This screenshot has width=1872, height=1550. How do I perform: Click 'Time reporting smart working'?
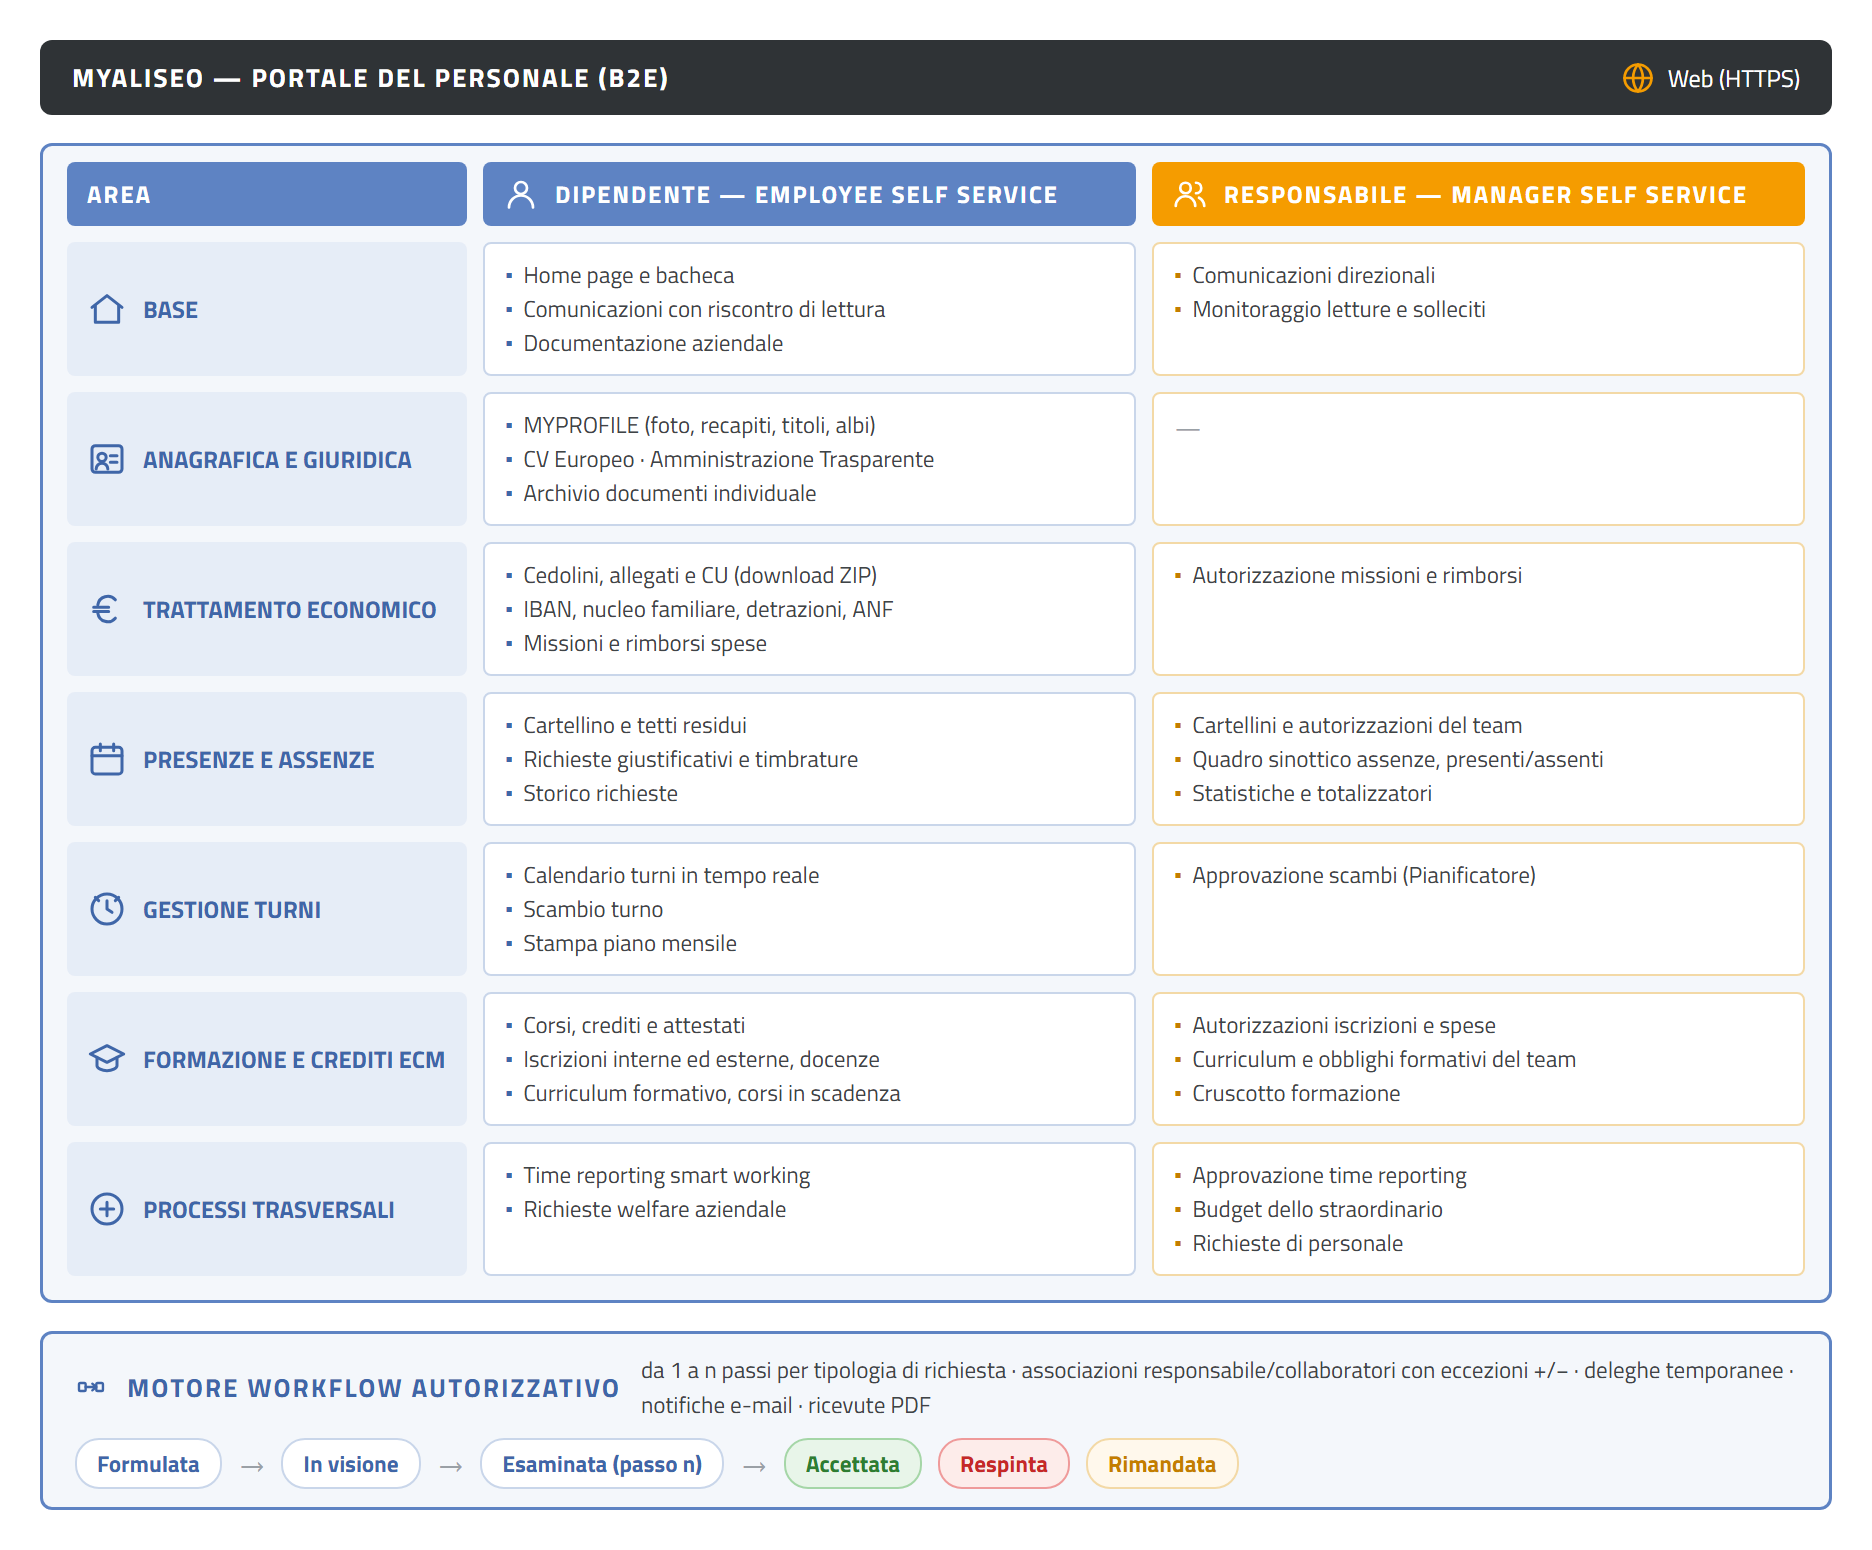(667, 1175)
